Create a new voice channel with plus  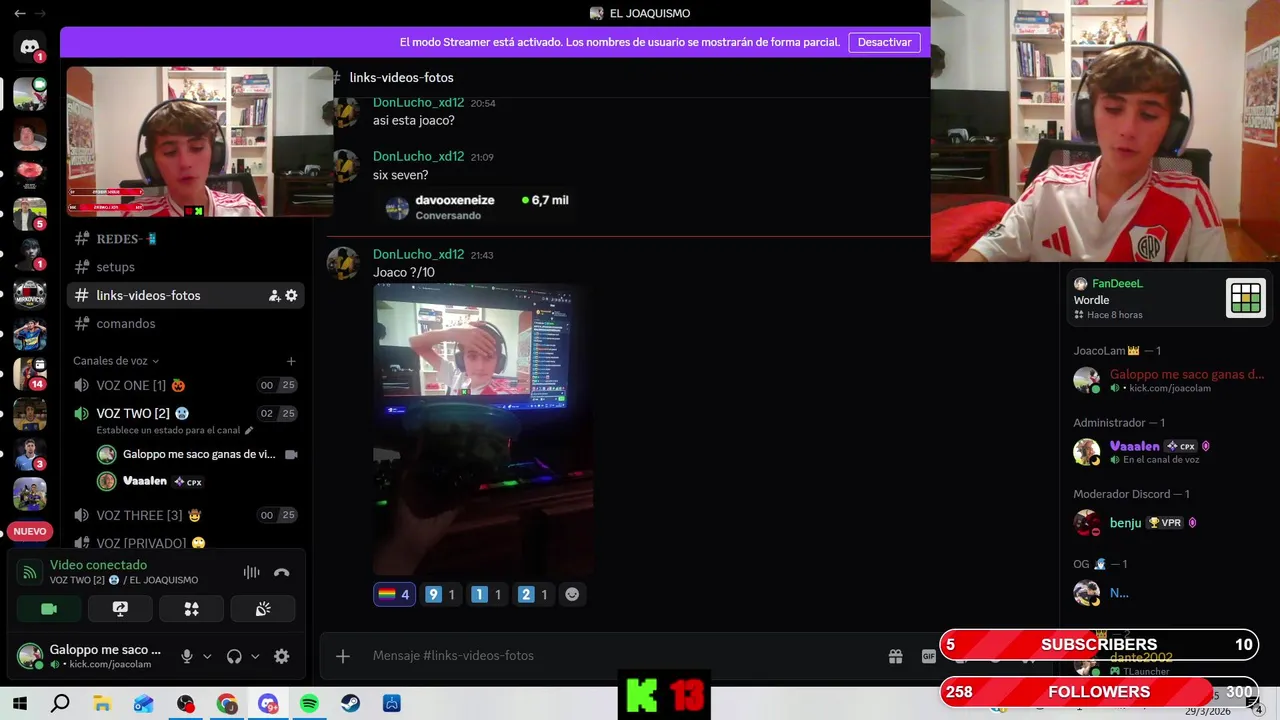[291, 361]
